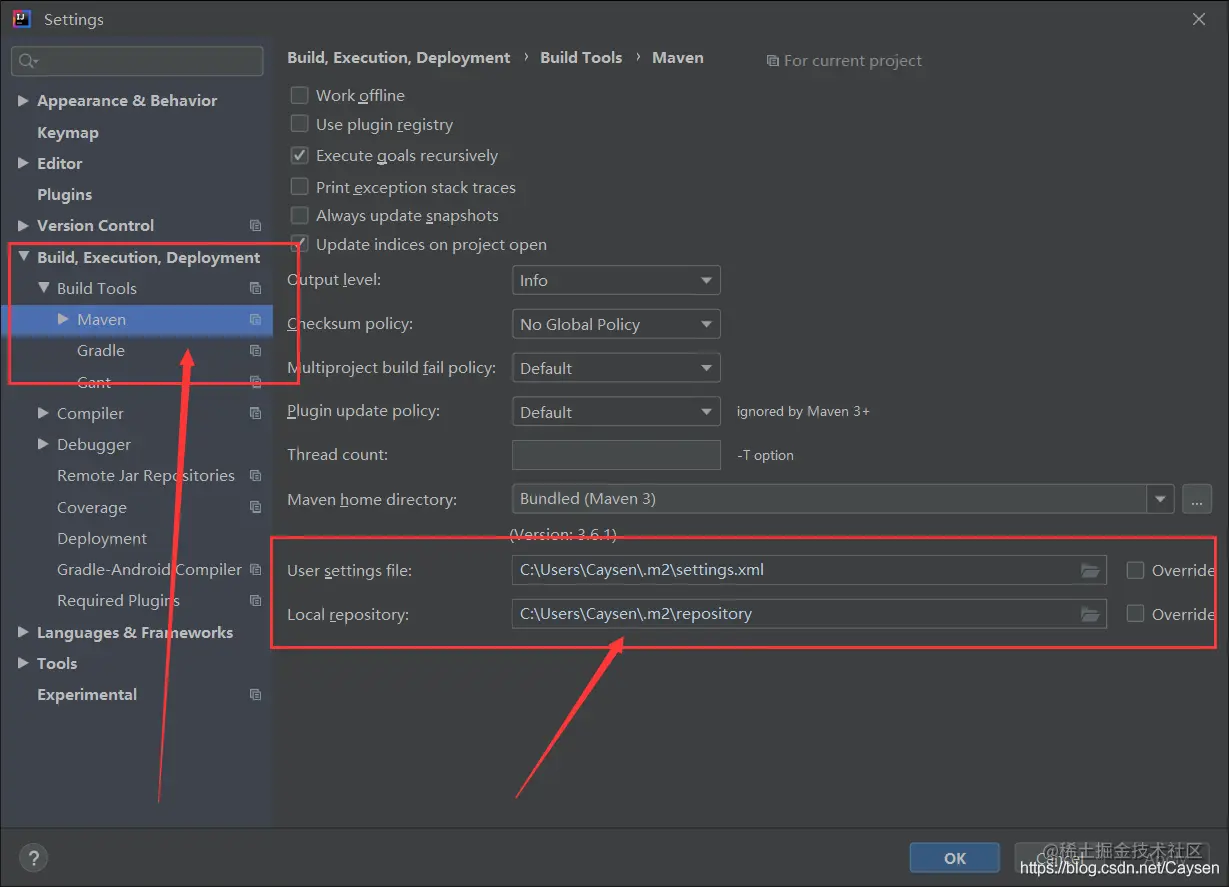
Task: Open the help question mark button
Action: (x=33, y=858)
